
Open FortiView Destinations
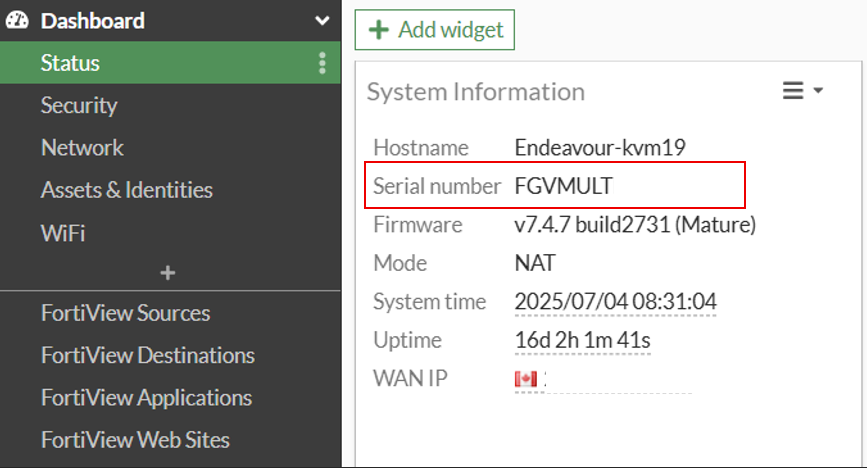coord(147,355)
